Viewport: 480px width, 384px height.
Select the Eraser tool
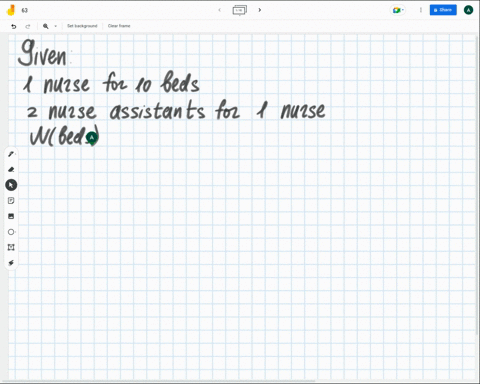[11, 169]
